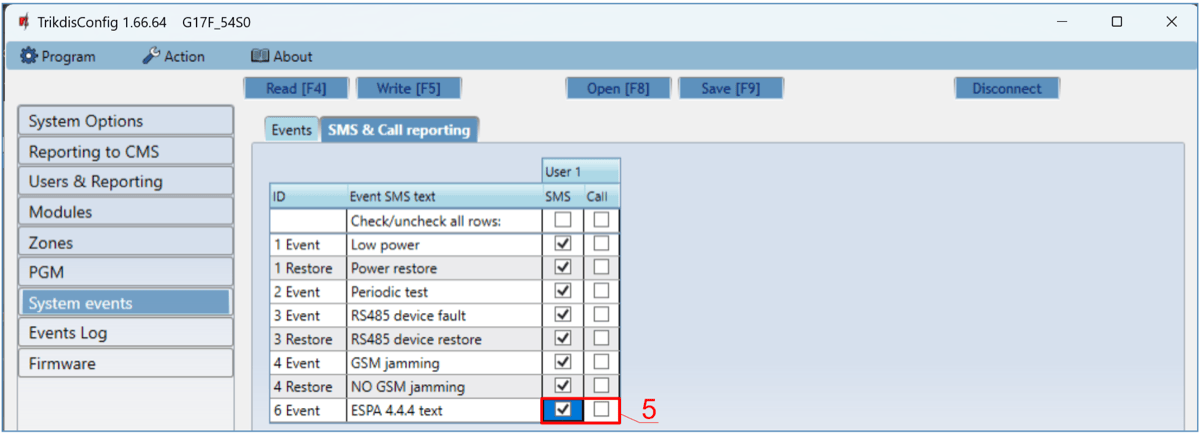This screenshot has height=436, width=1200.
Task: Open System Options section
Action: coord(125,121)
